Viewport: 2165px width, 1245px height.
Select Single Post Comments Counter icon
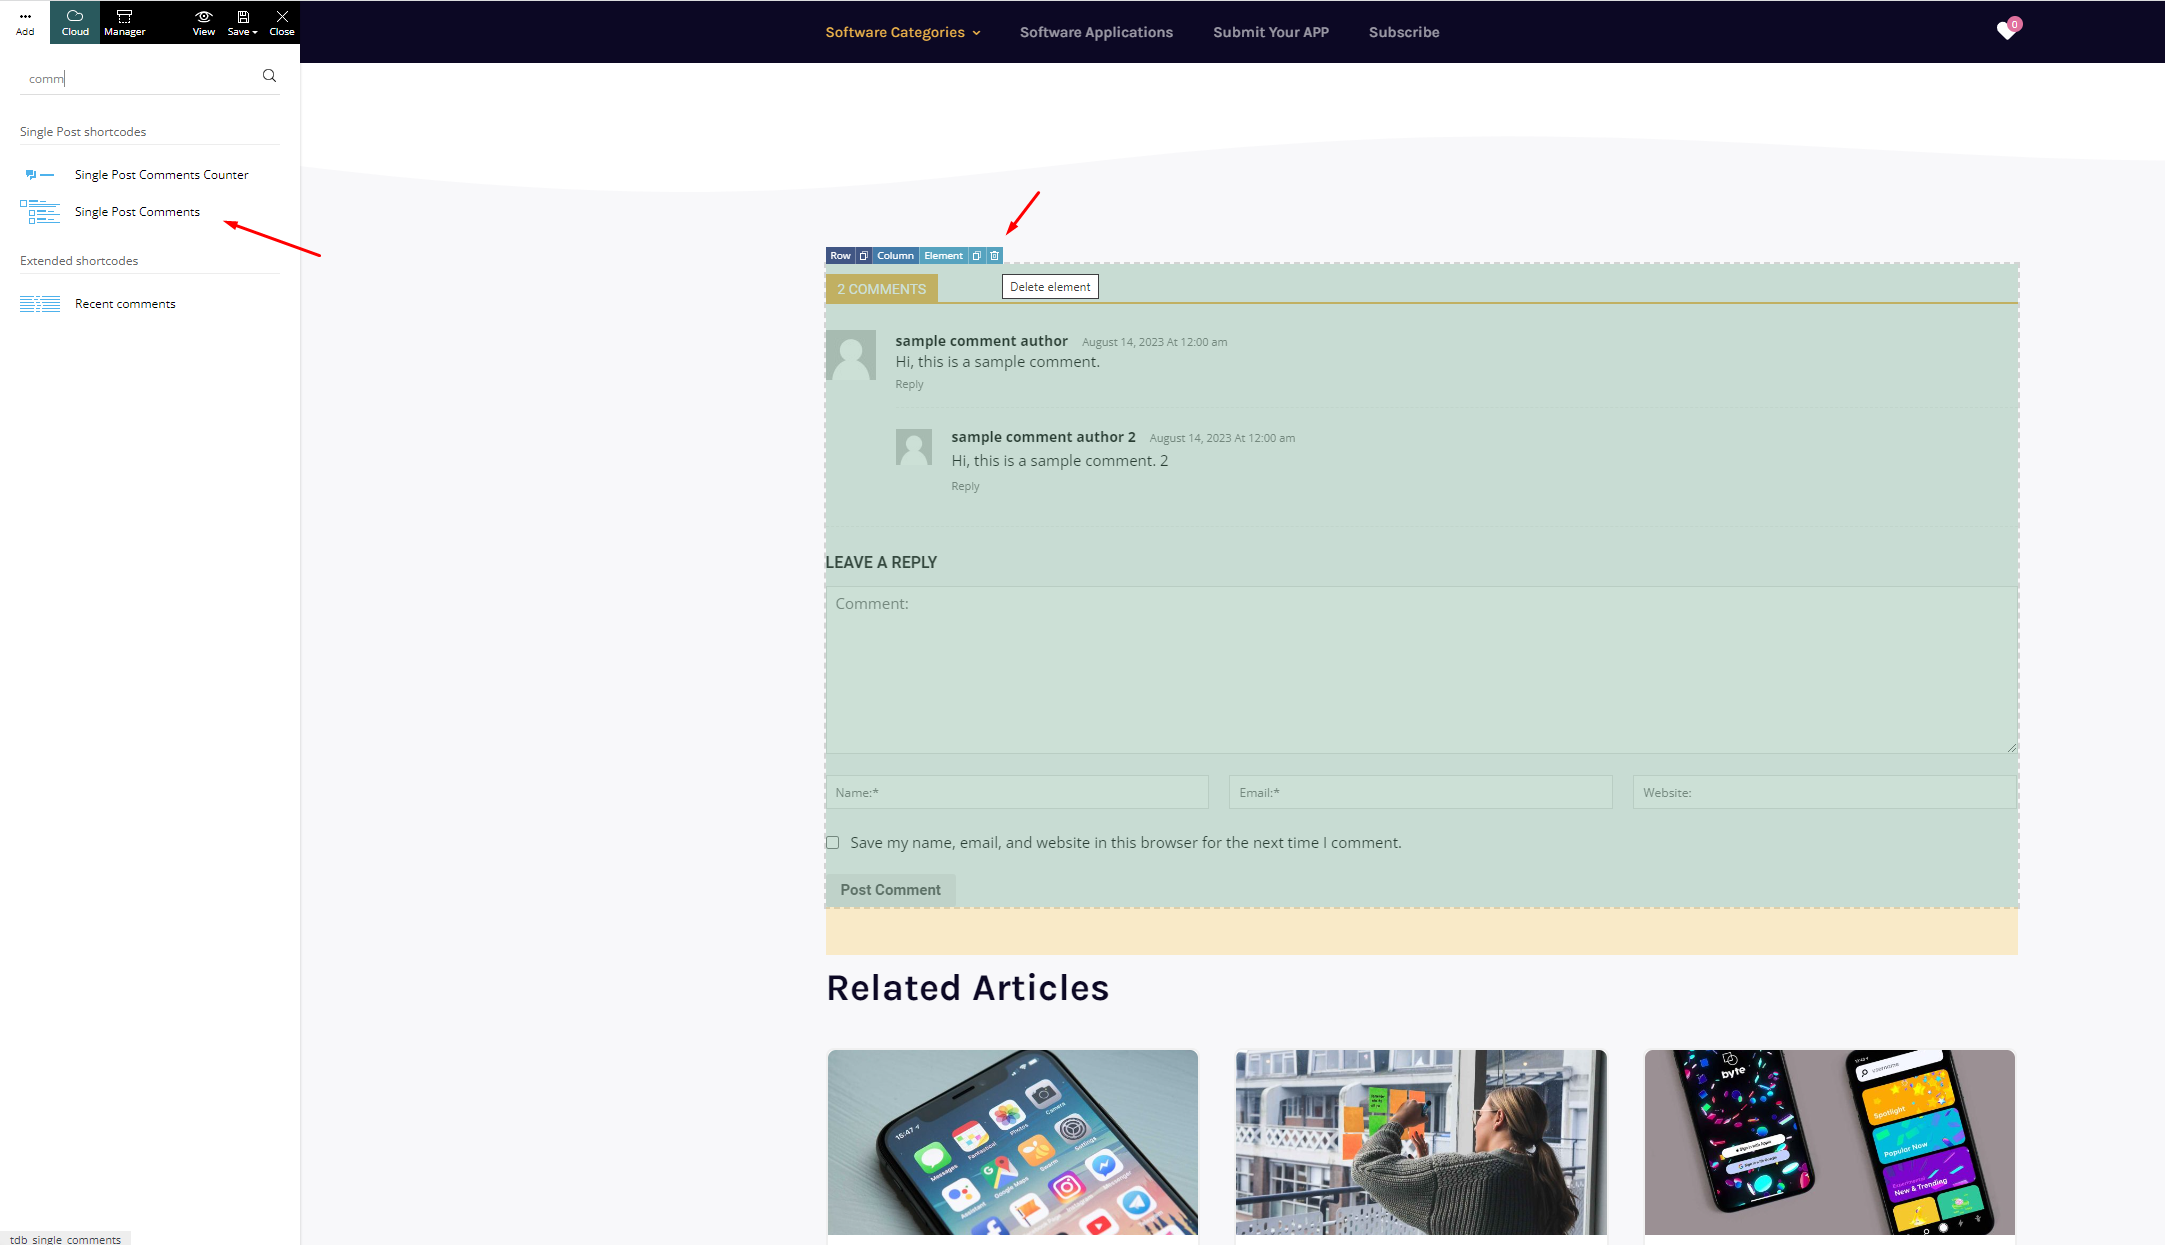pos(40,175)
